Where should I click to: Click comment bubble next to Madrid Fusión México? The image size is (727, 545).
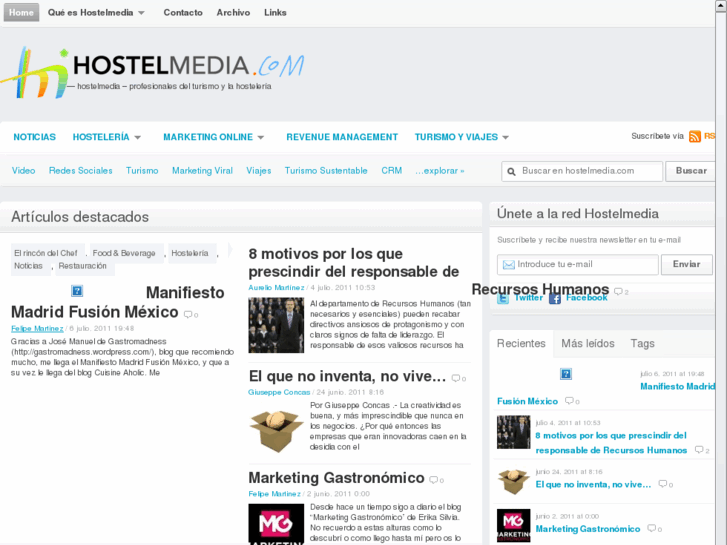pyautogui.click(x=188, y=314)
